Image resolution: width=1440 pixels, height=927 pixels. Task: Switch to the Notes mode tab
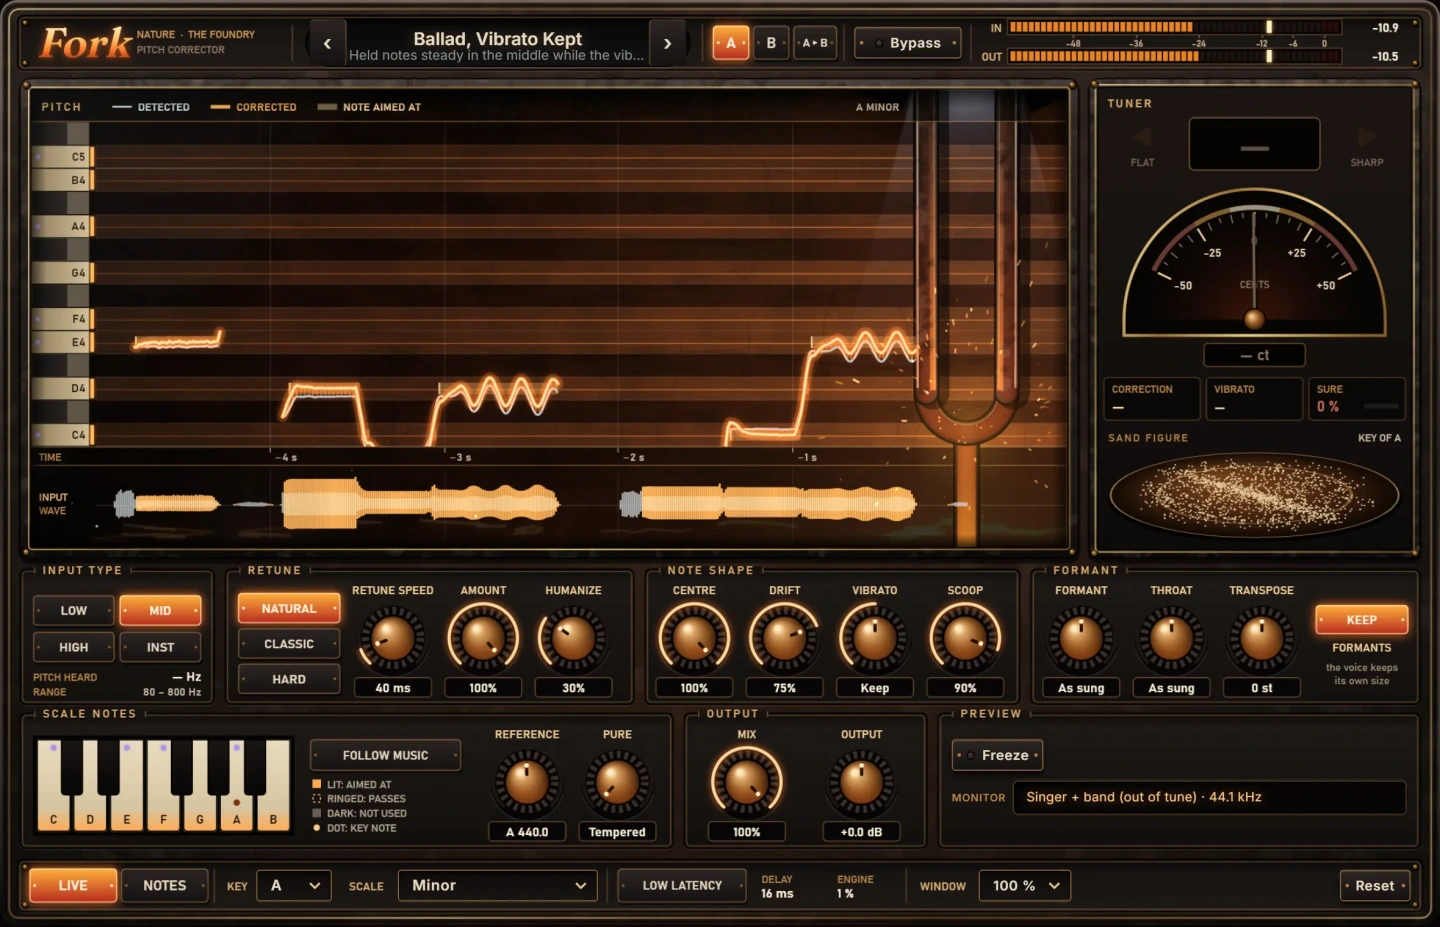tap(165, 885)
